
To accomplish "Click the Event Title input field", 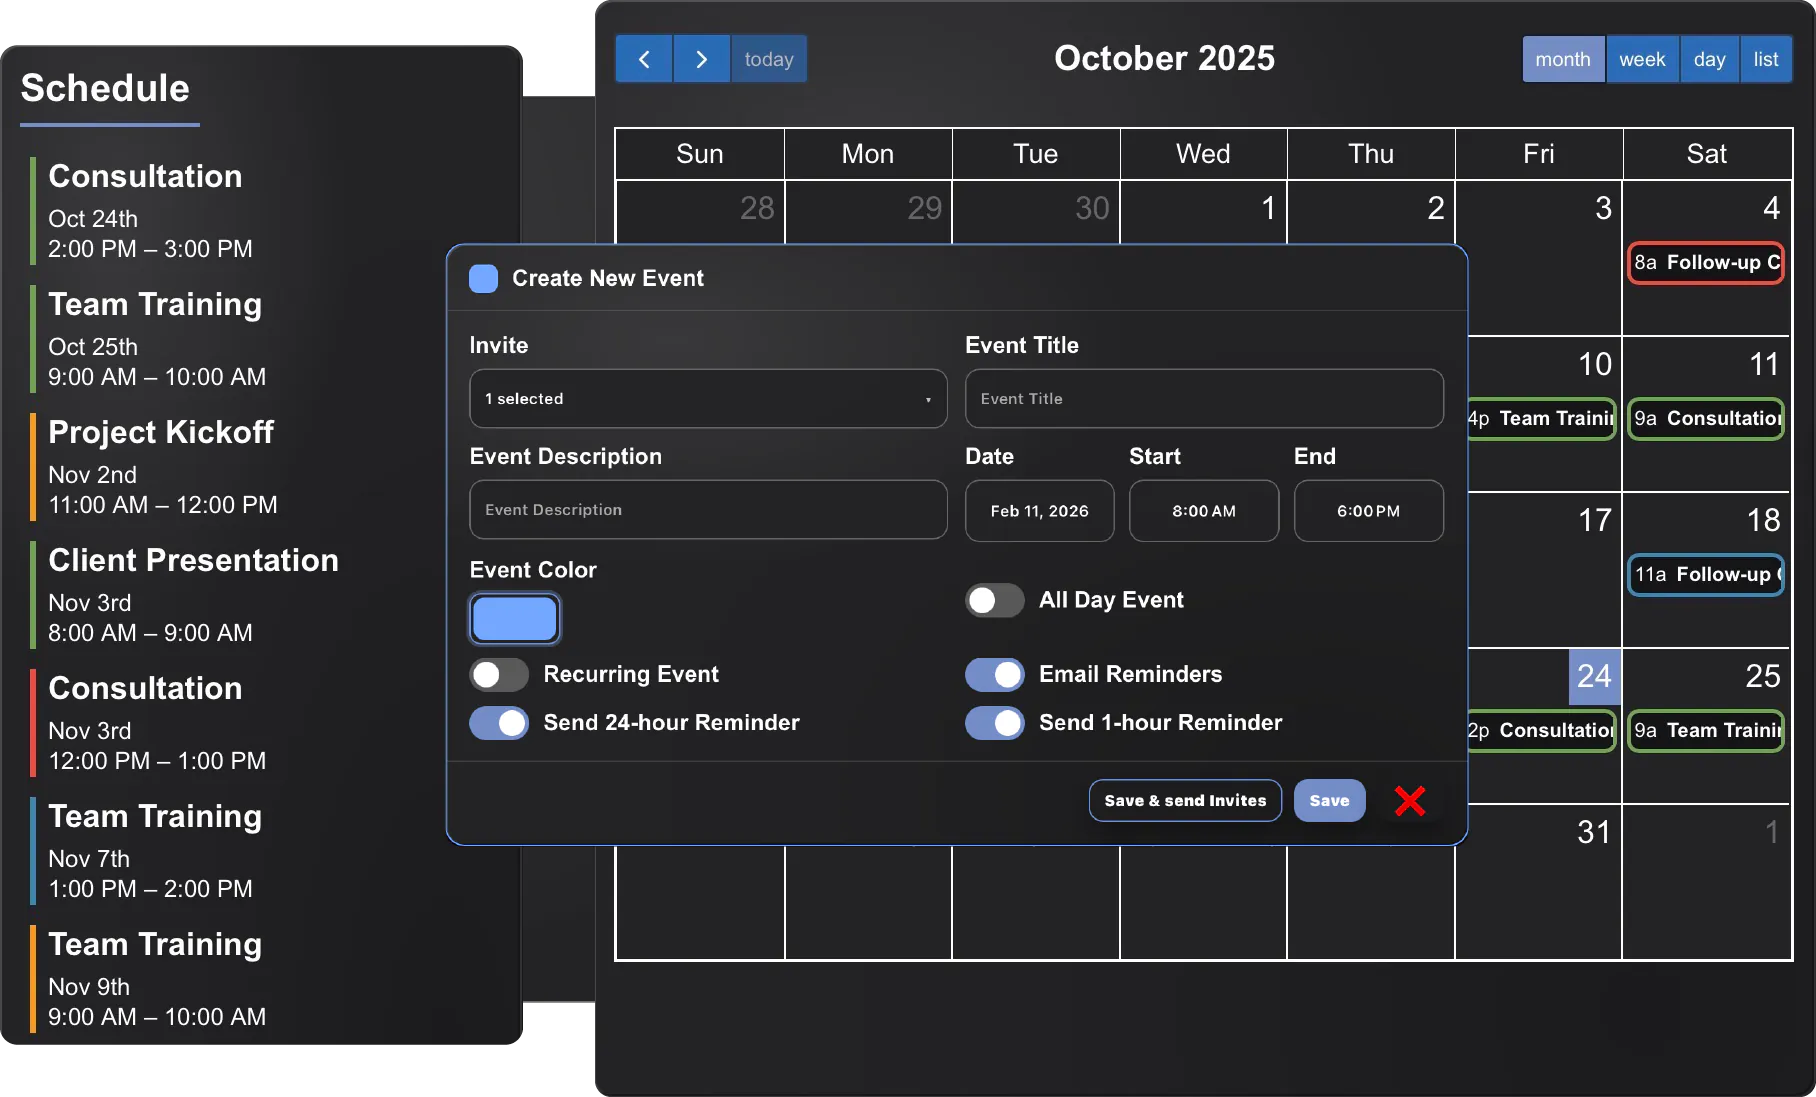I will tap(1203, 398).
